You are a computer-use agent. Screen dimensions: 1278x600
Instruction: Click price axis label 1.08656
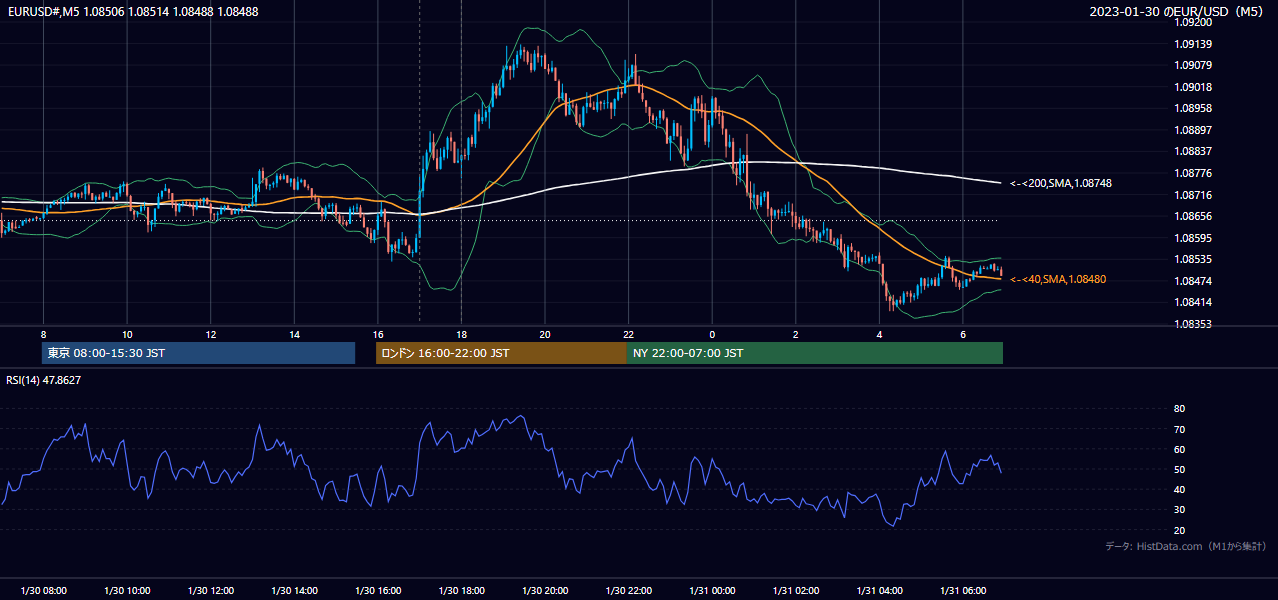1193,216
